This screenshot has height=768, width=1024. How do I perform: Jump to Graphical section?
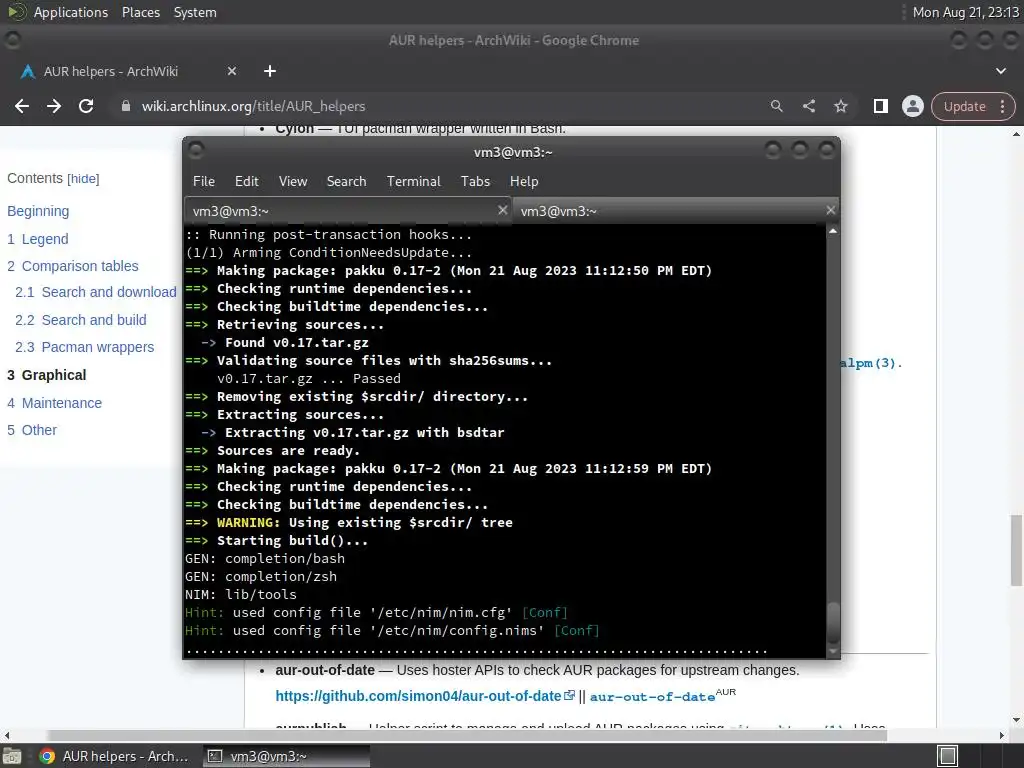coord(46,375)
